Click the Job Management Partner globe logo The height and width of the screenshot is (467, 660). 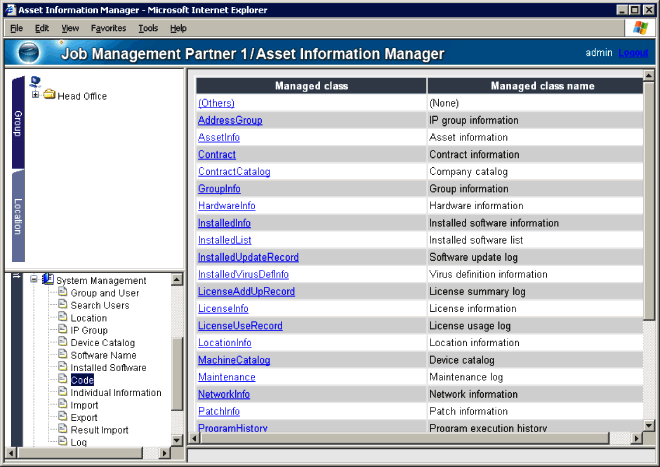click(29, 53)
